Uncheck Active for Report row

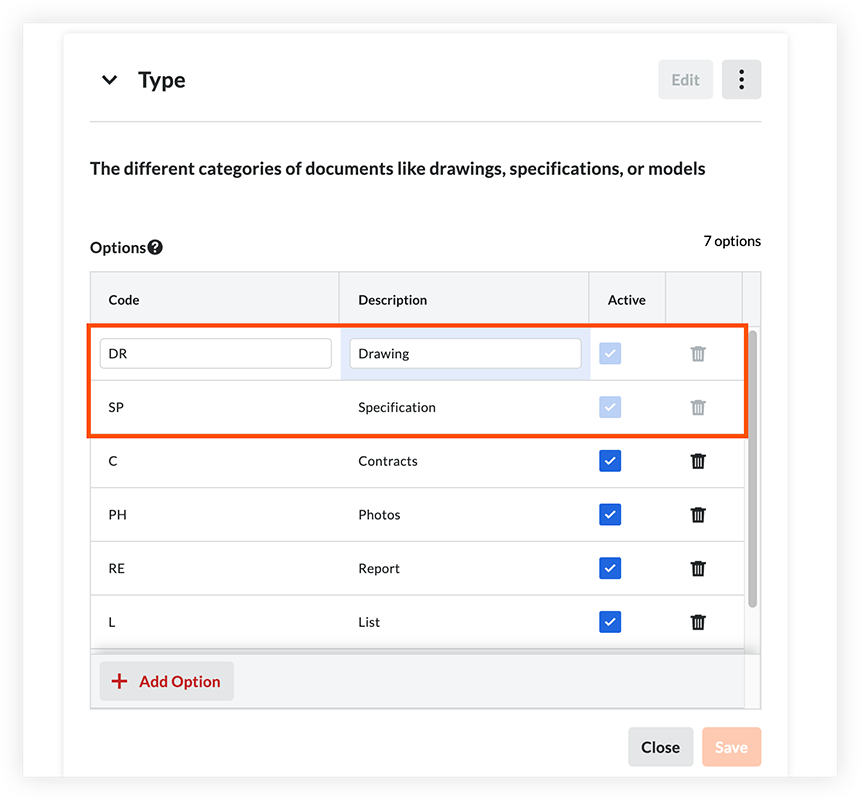coord(610,569)
